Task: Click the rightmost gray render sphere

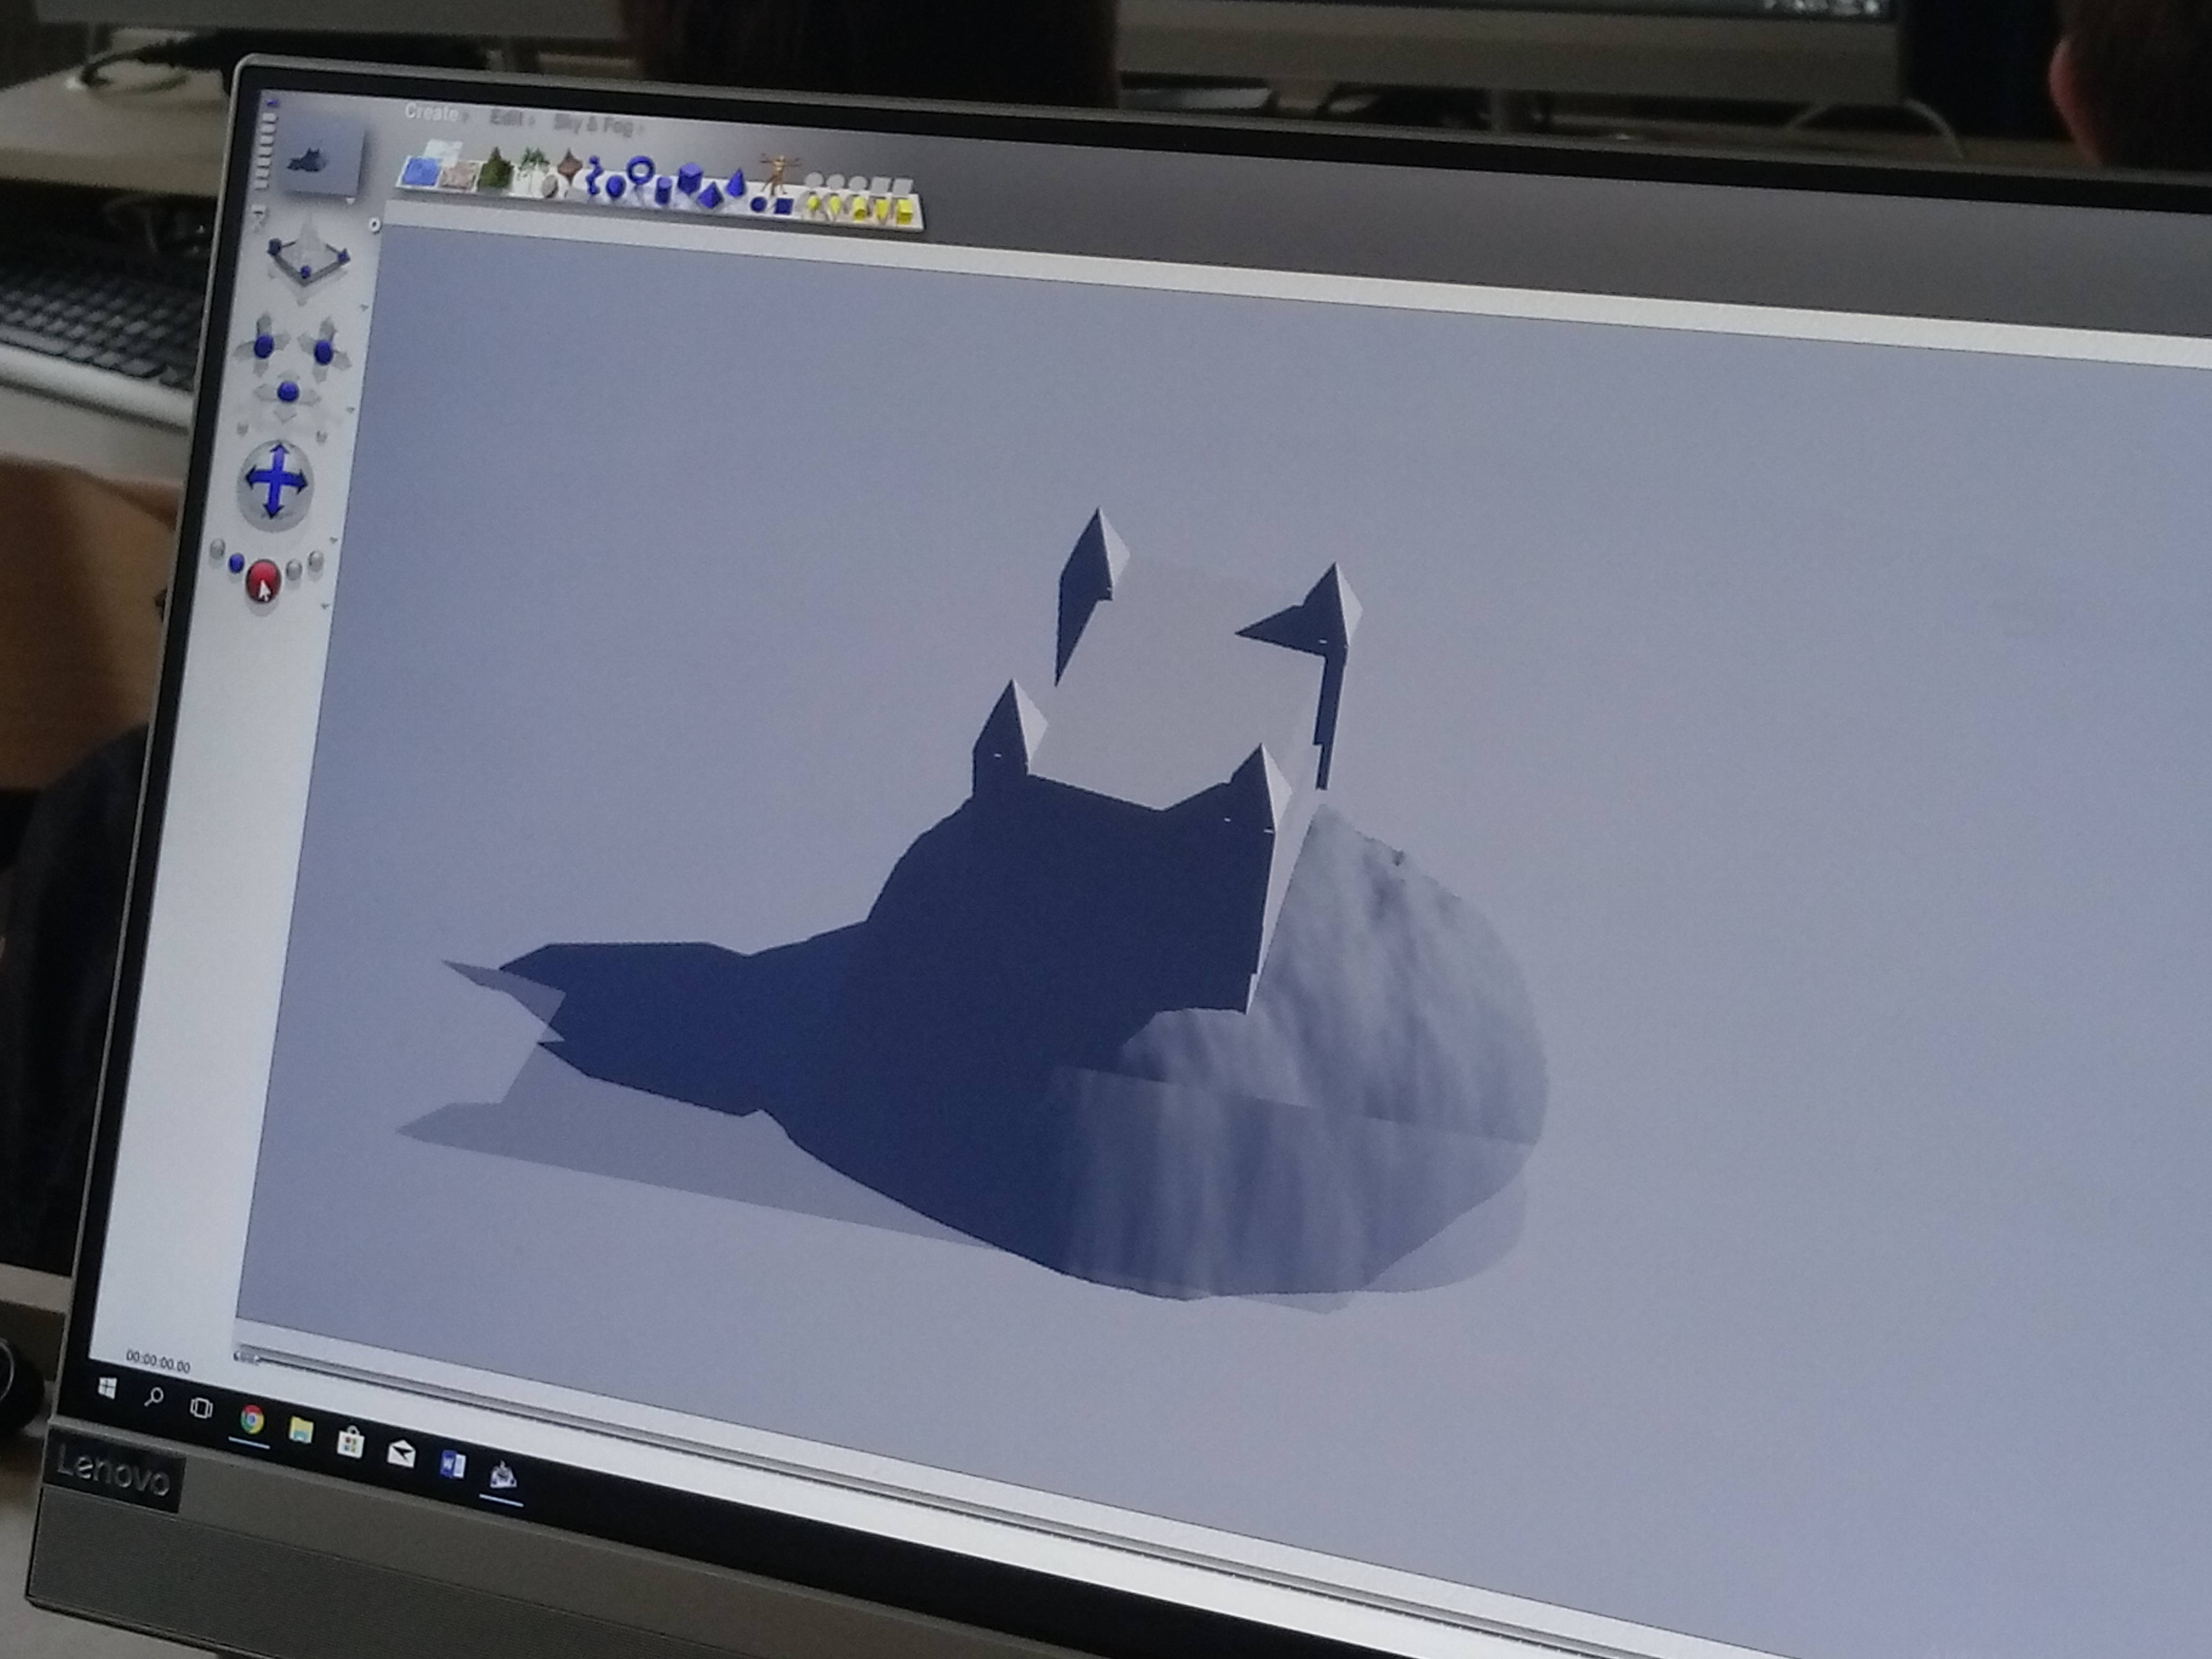Action: [316, 561]
